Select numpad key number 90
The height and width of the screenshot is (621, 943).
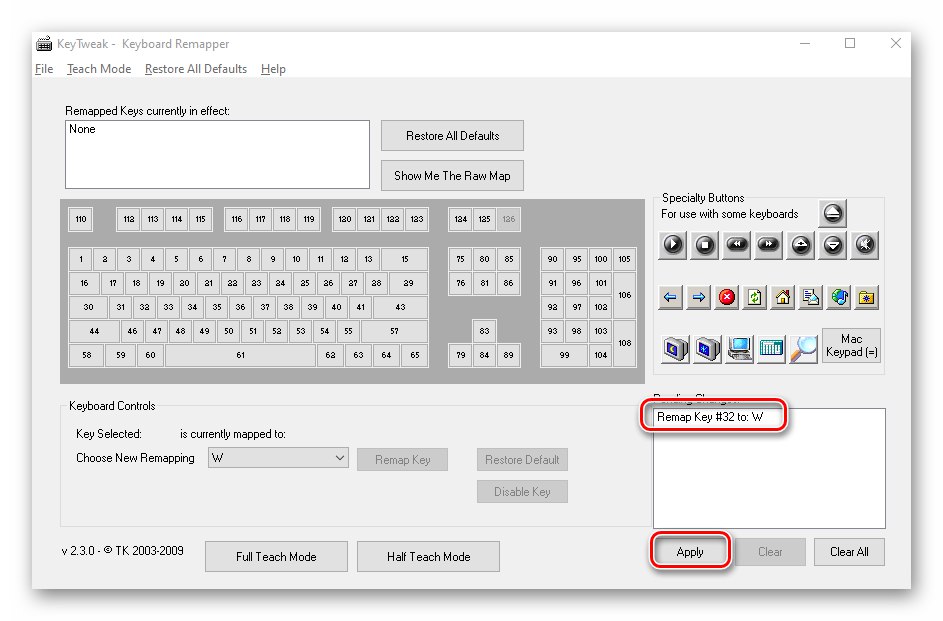click(552, 259)
